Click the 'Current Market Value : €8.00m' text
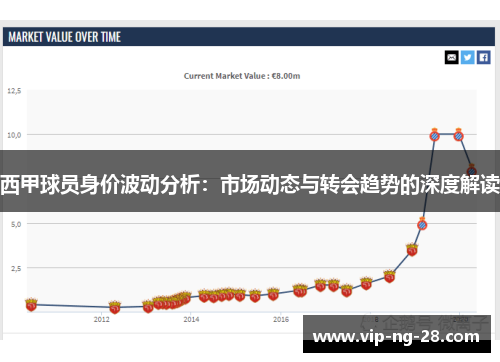500x362 pixels. (x=242, y=76)
